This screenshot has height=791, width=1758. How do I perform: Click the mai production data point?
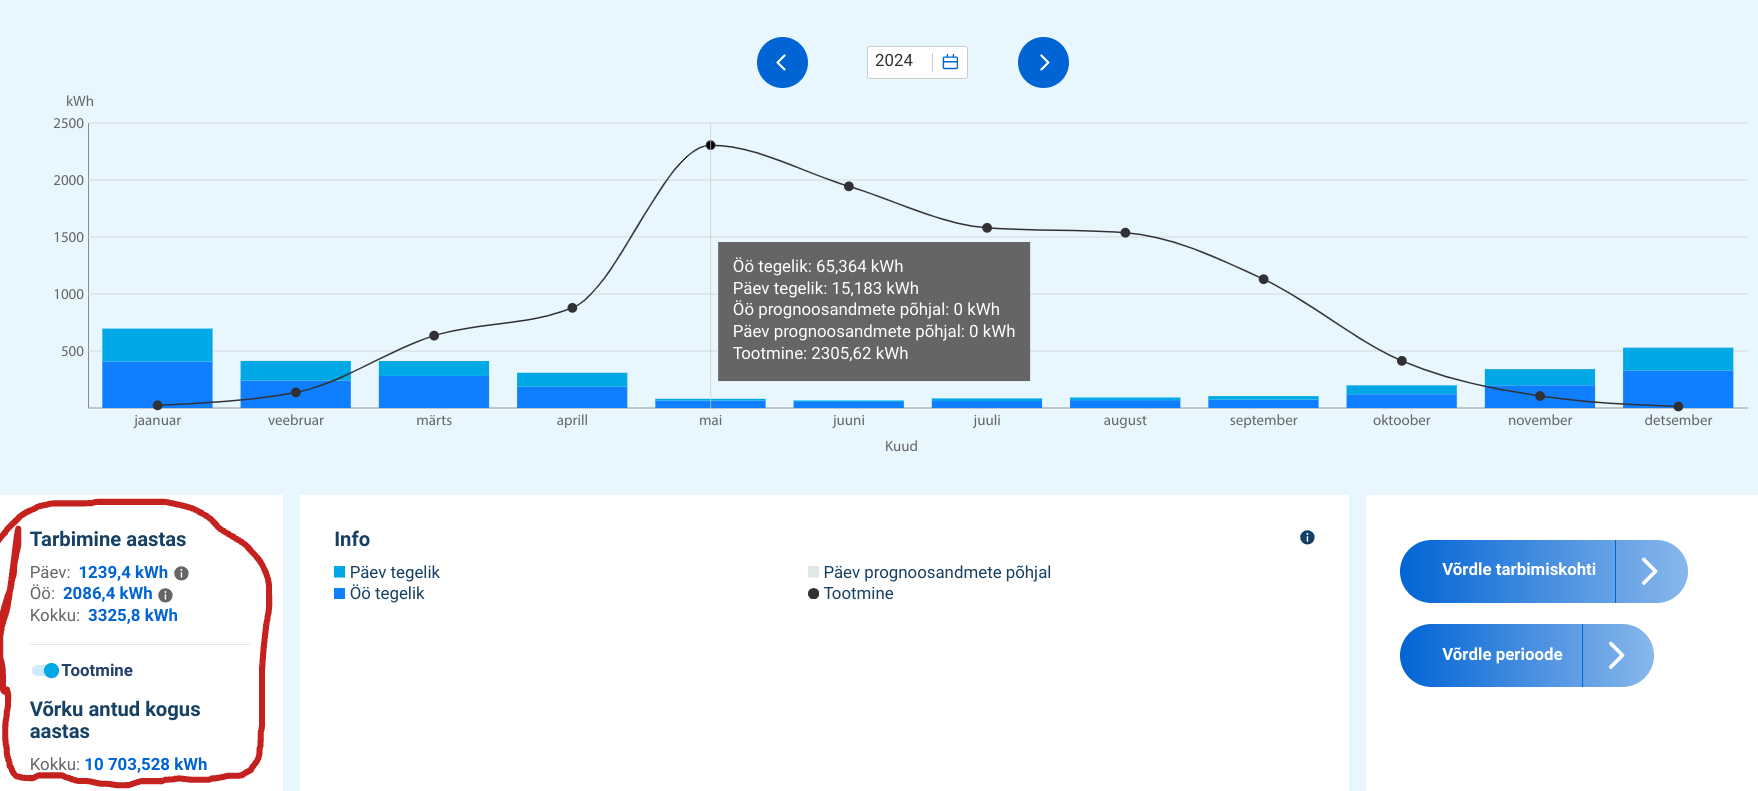(x=710, y=145)
